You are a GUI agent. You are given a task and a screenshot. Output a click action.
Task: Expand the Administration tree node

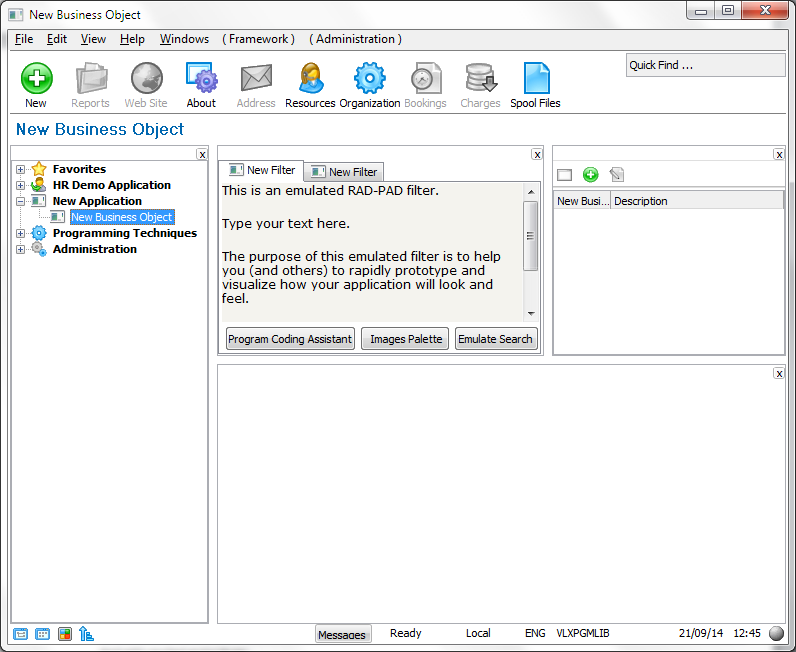coord(20,249)
